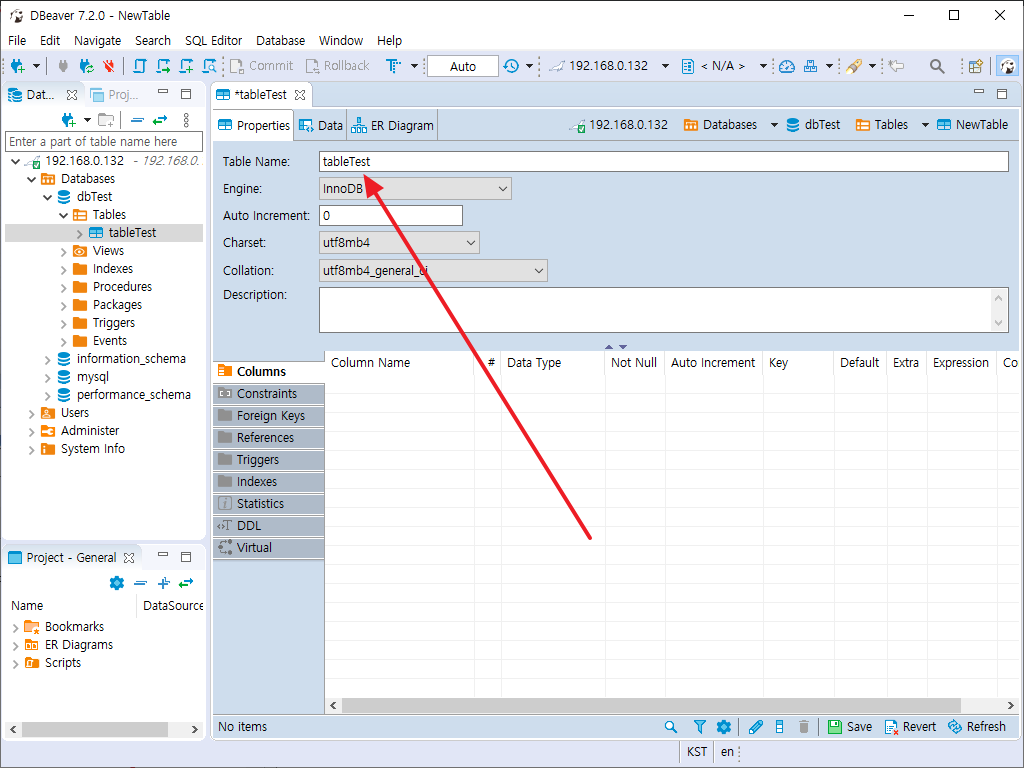
Task: Open the Database Navigator view menu dots
Action: tap(186, 120)
